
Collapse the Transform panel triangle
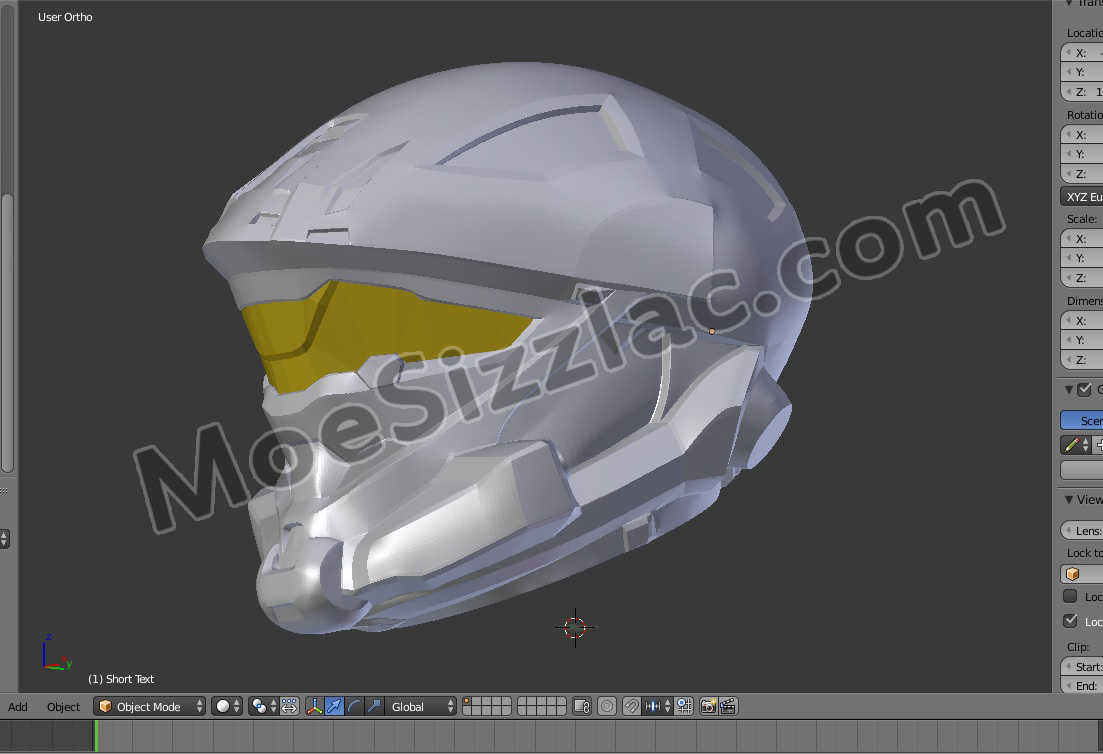(x=1069, y=4)
